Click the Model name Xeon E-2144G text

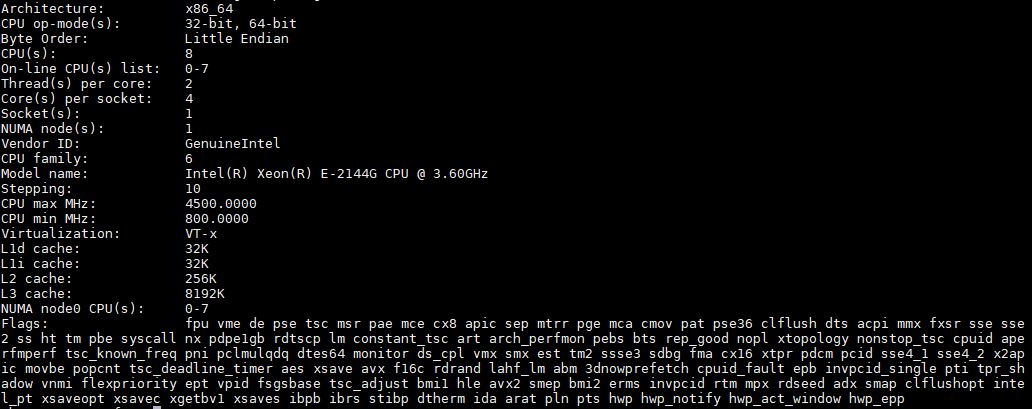[x=336, y=174]
